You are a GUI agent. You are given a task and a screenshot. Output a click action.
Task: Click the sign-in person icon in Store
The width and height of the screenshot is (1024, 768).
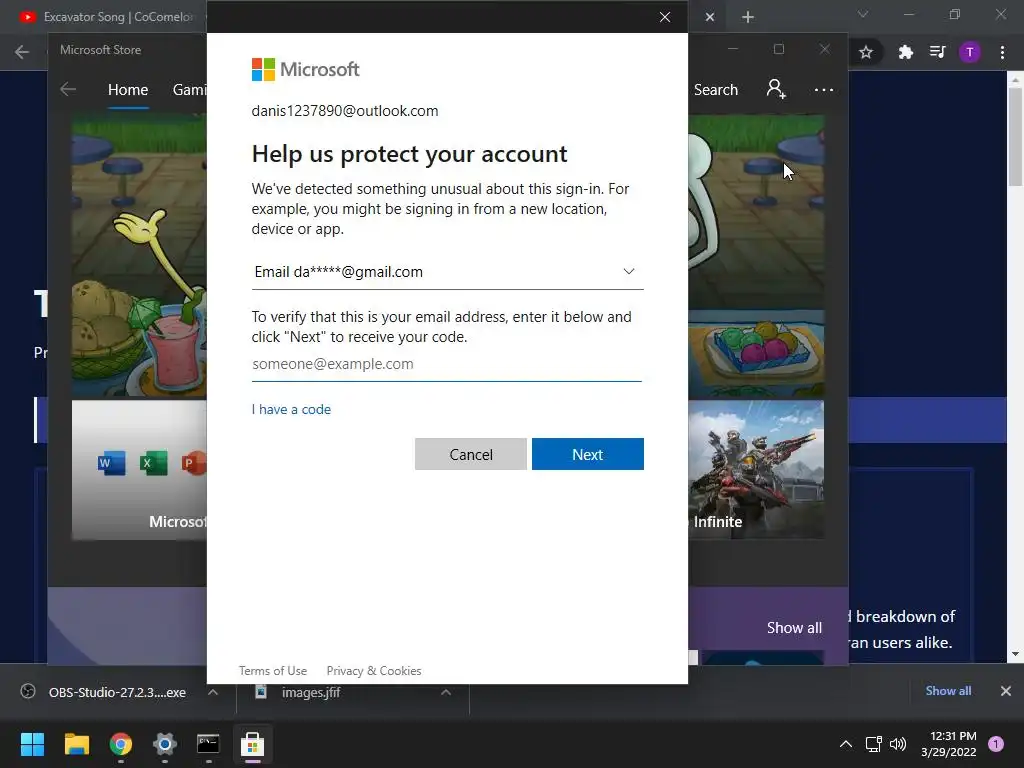[776, 89]
